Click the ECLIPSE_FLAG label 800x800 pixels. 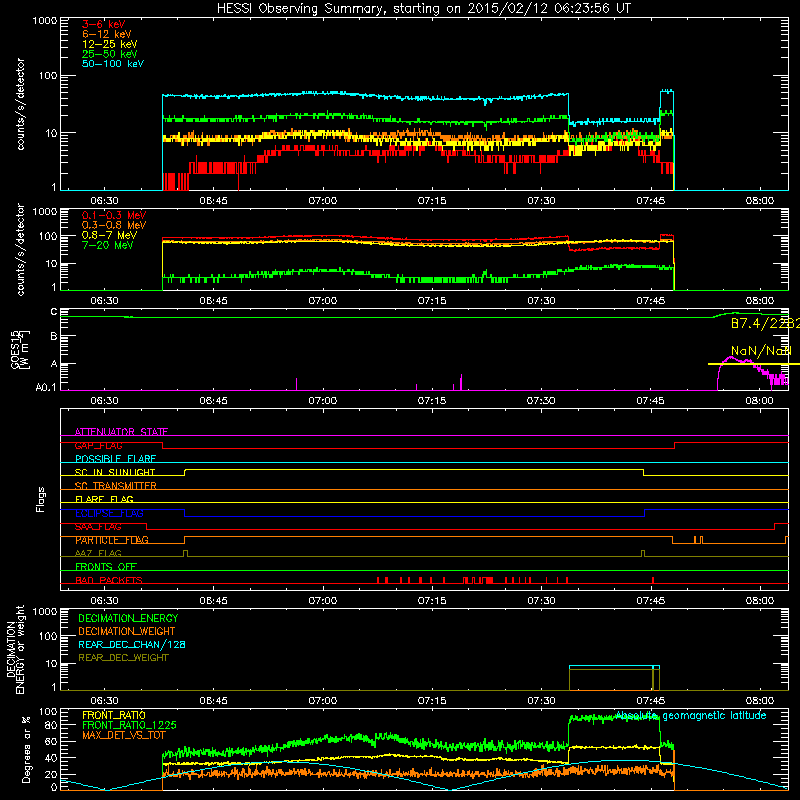pos(109,513)
